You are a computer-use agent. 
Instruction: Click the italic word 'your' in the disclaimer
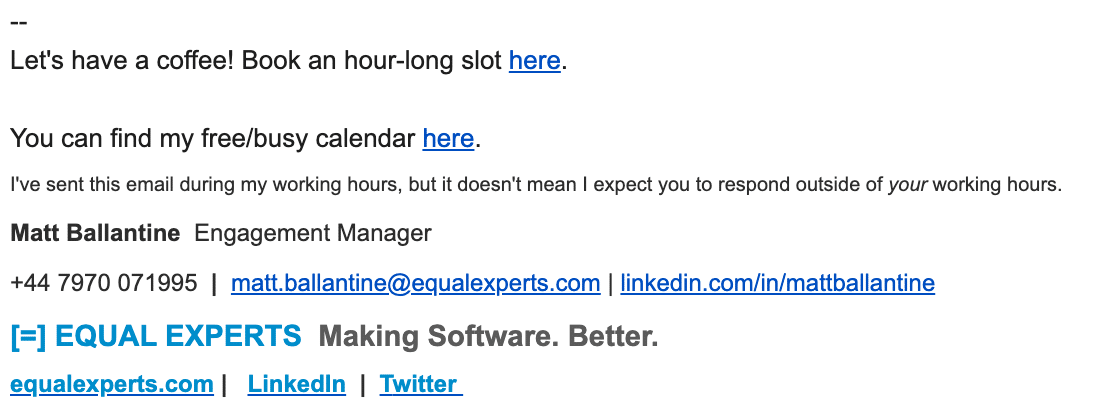[x=907, y=185]
